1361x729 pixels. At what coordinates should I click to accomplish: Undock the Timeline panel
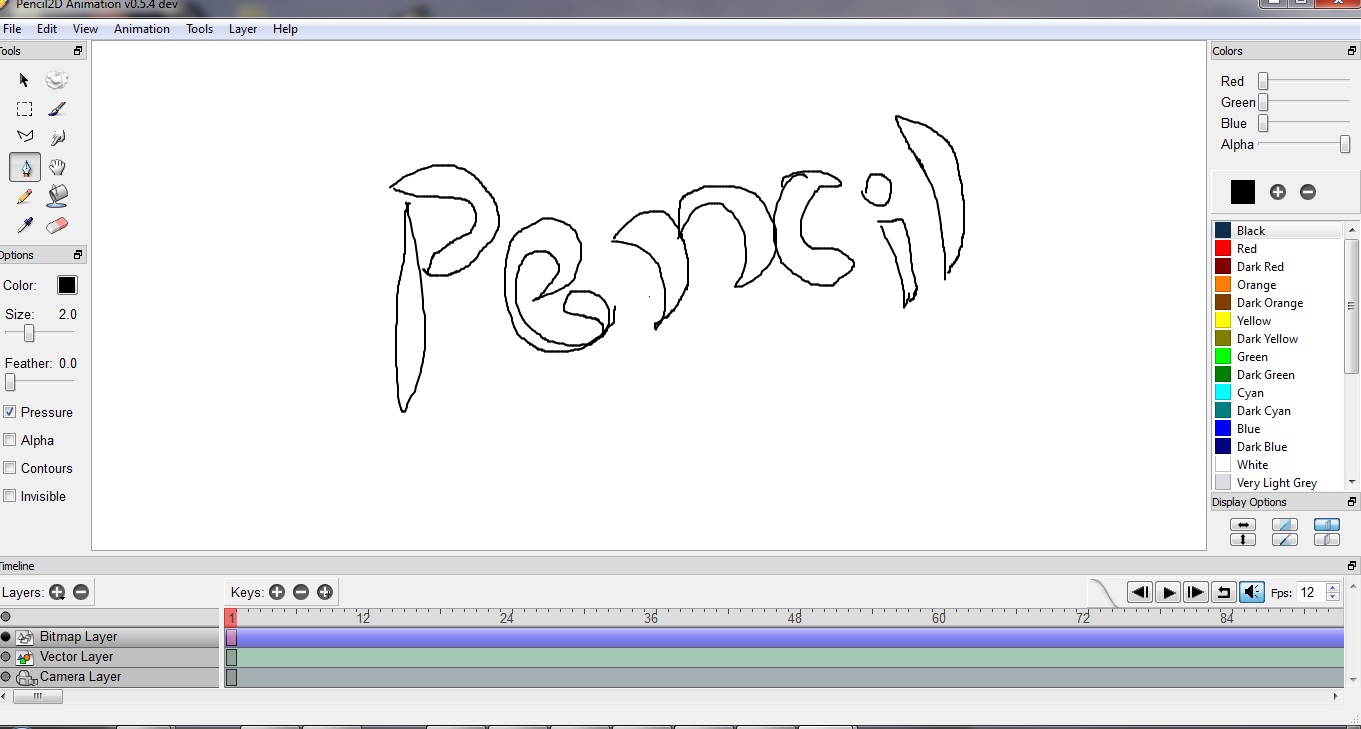pos(1352,566)
